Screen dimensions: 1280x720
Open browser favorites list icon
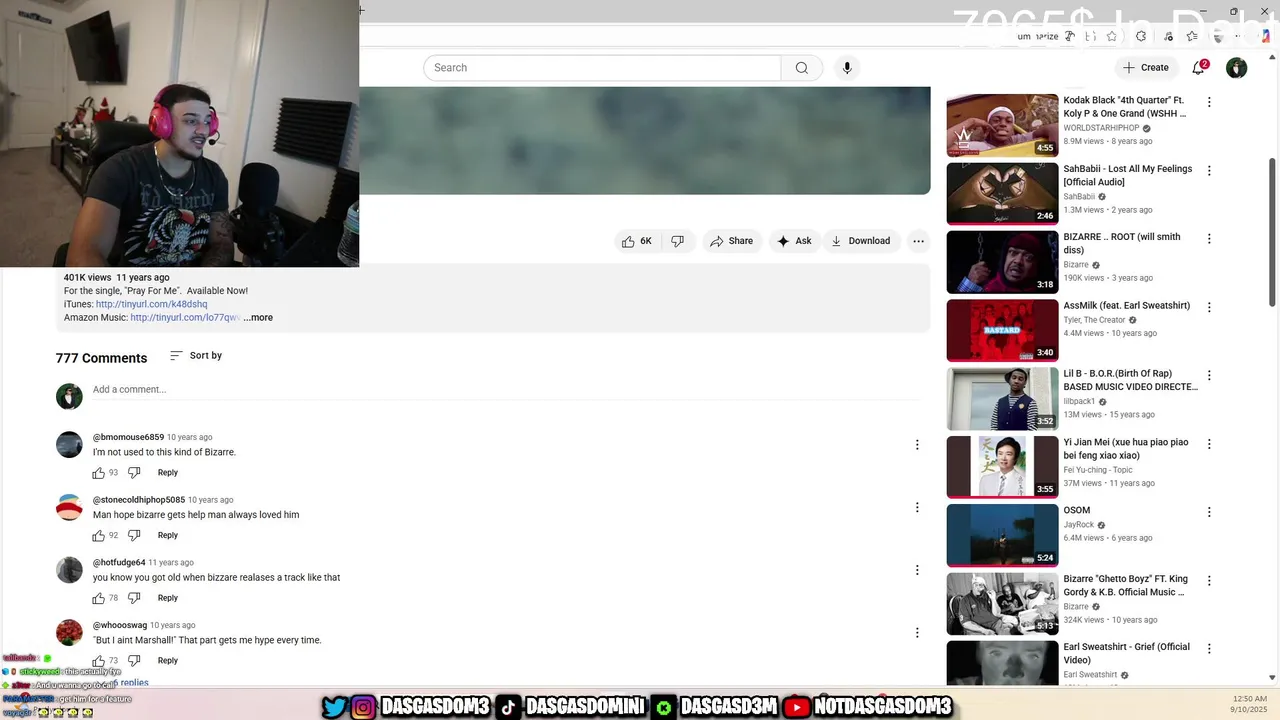1191,36
